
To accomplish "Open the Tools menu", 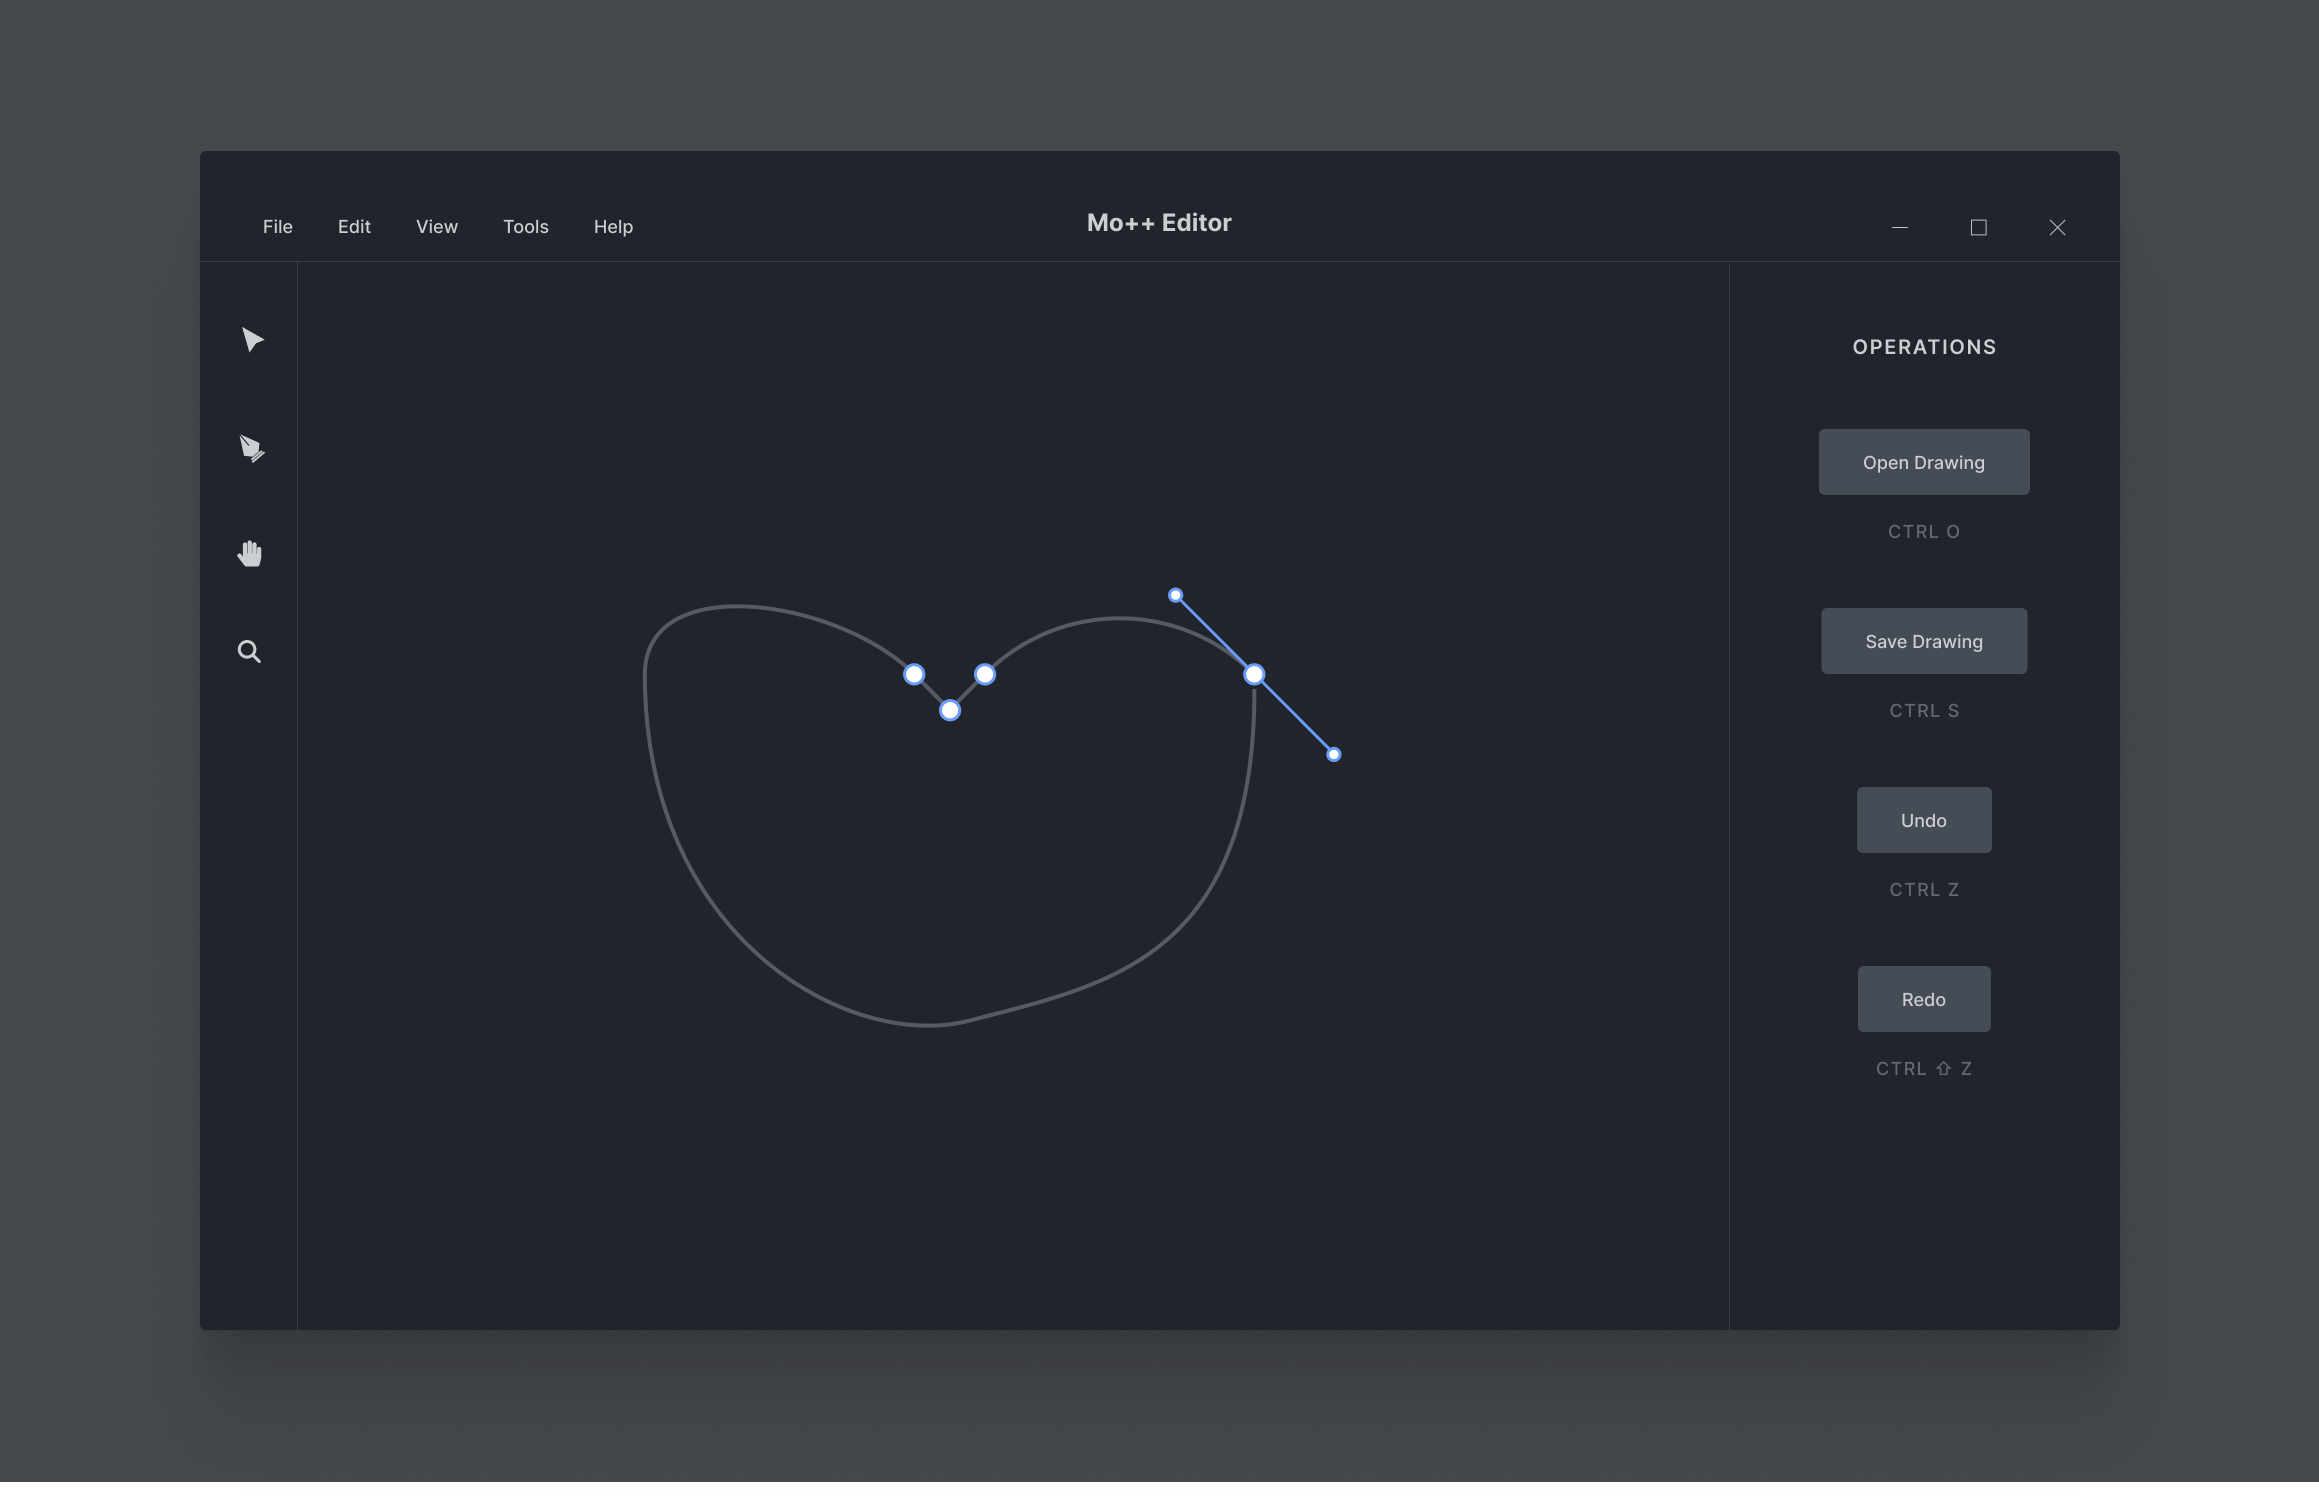I will point(525,227).
